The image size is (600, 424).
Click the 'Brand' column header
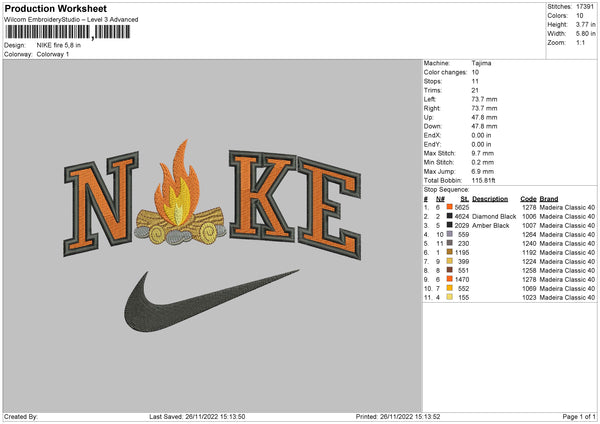[549, 199]
